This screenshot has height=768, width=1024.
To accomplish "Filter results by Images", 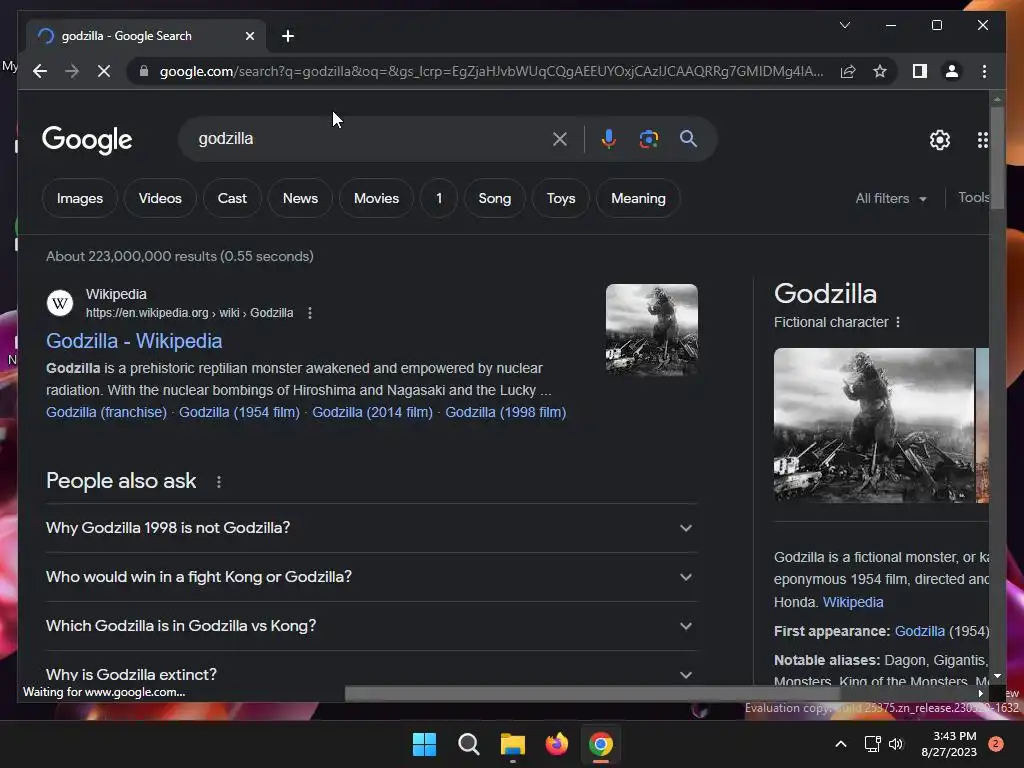I will (x=80, y=199).
